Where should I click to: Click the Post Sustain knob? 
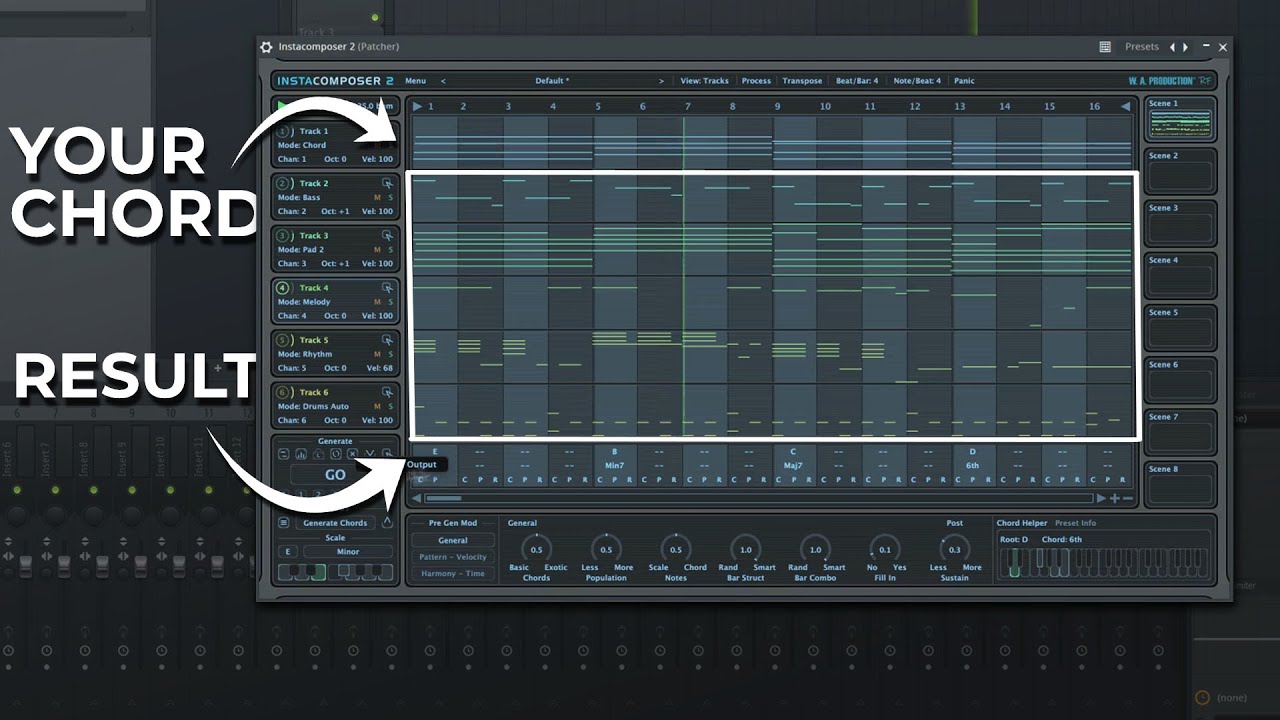[955, 549]
